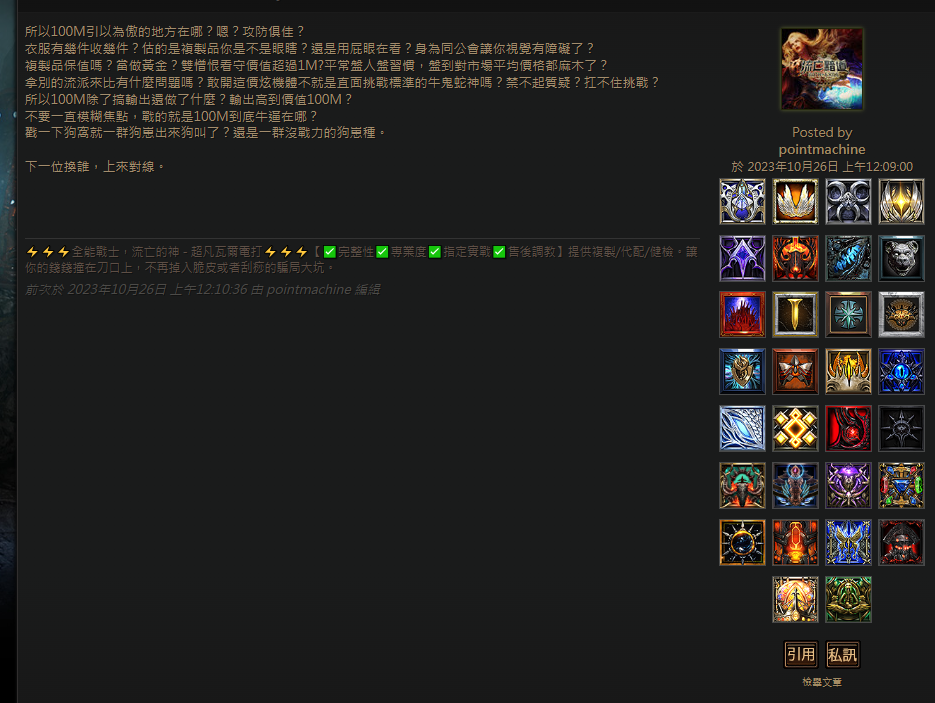This screenshot has height=703, width=935.
Task: Click the grey bear head supporter badge
Action: coord(901,258)
